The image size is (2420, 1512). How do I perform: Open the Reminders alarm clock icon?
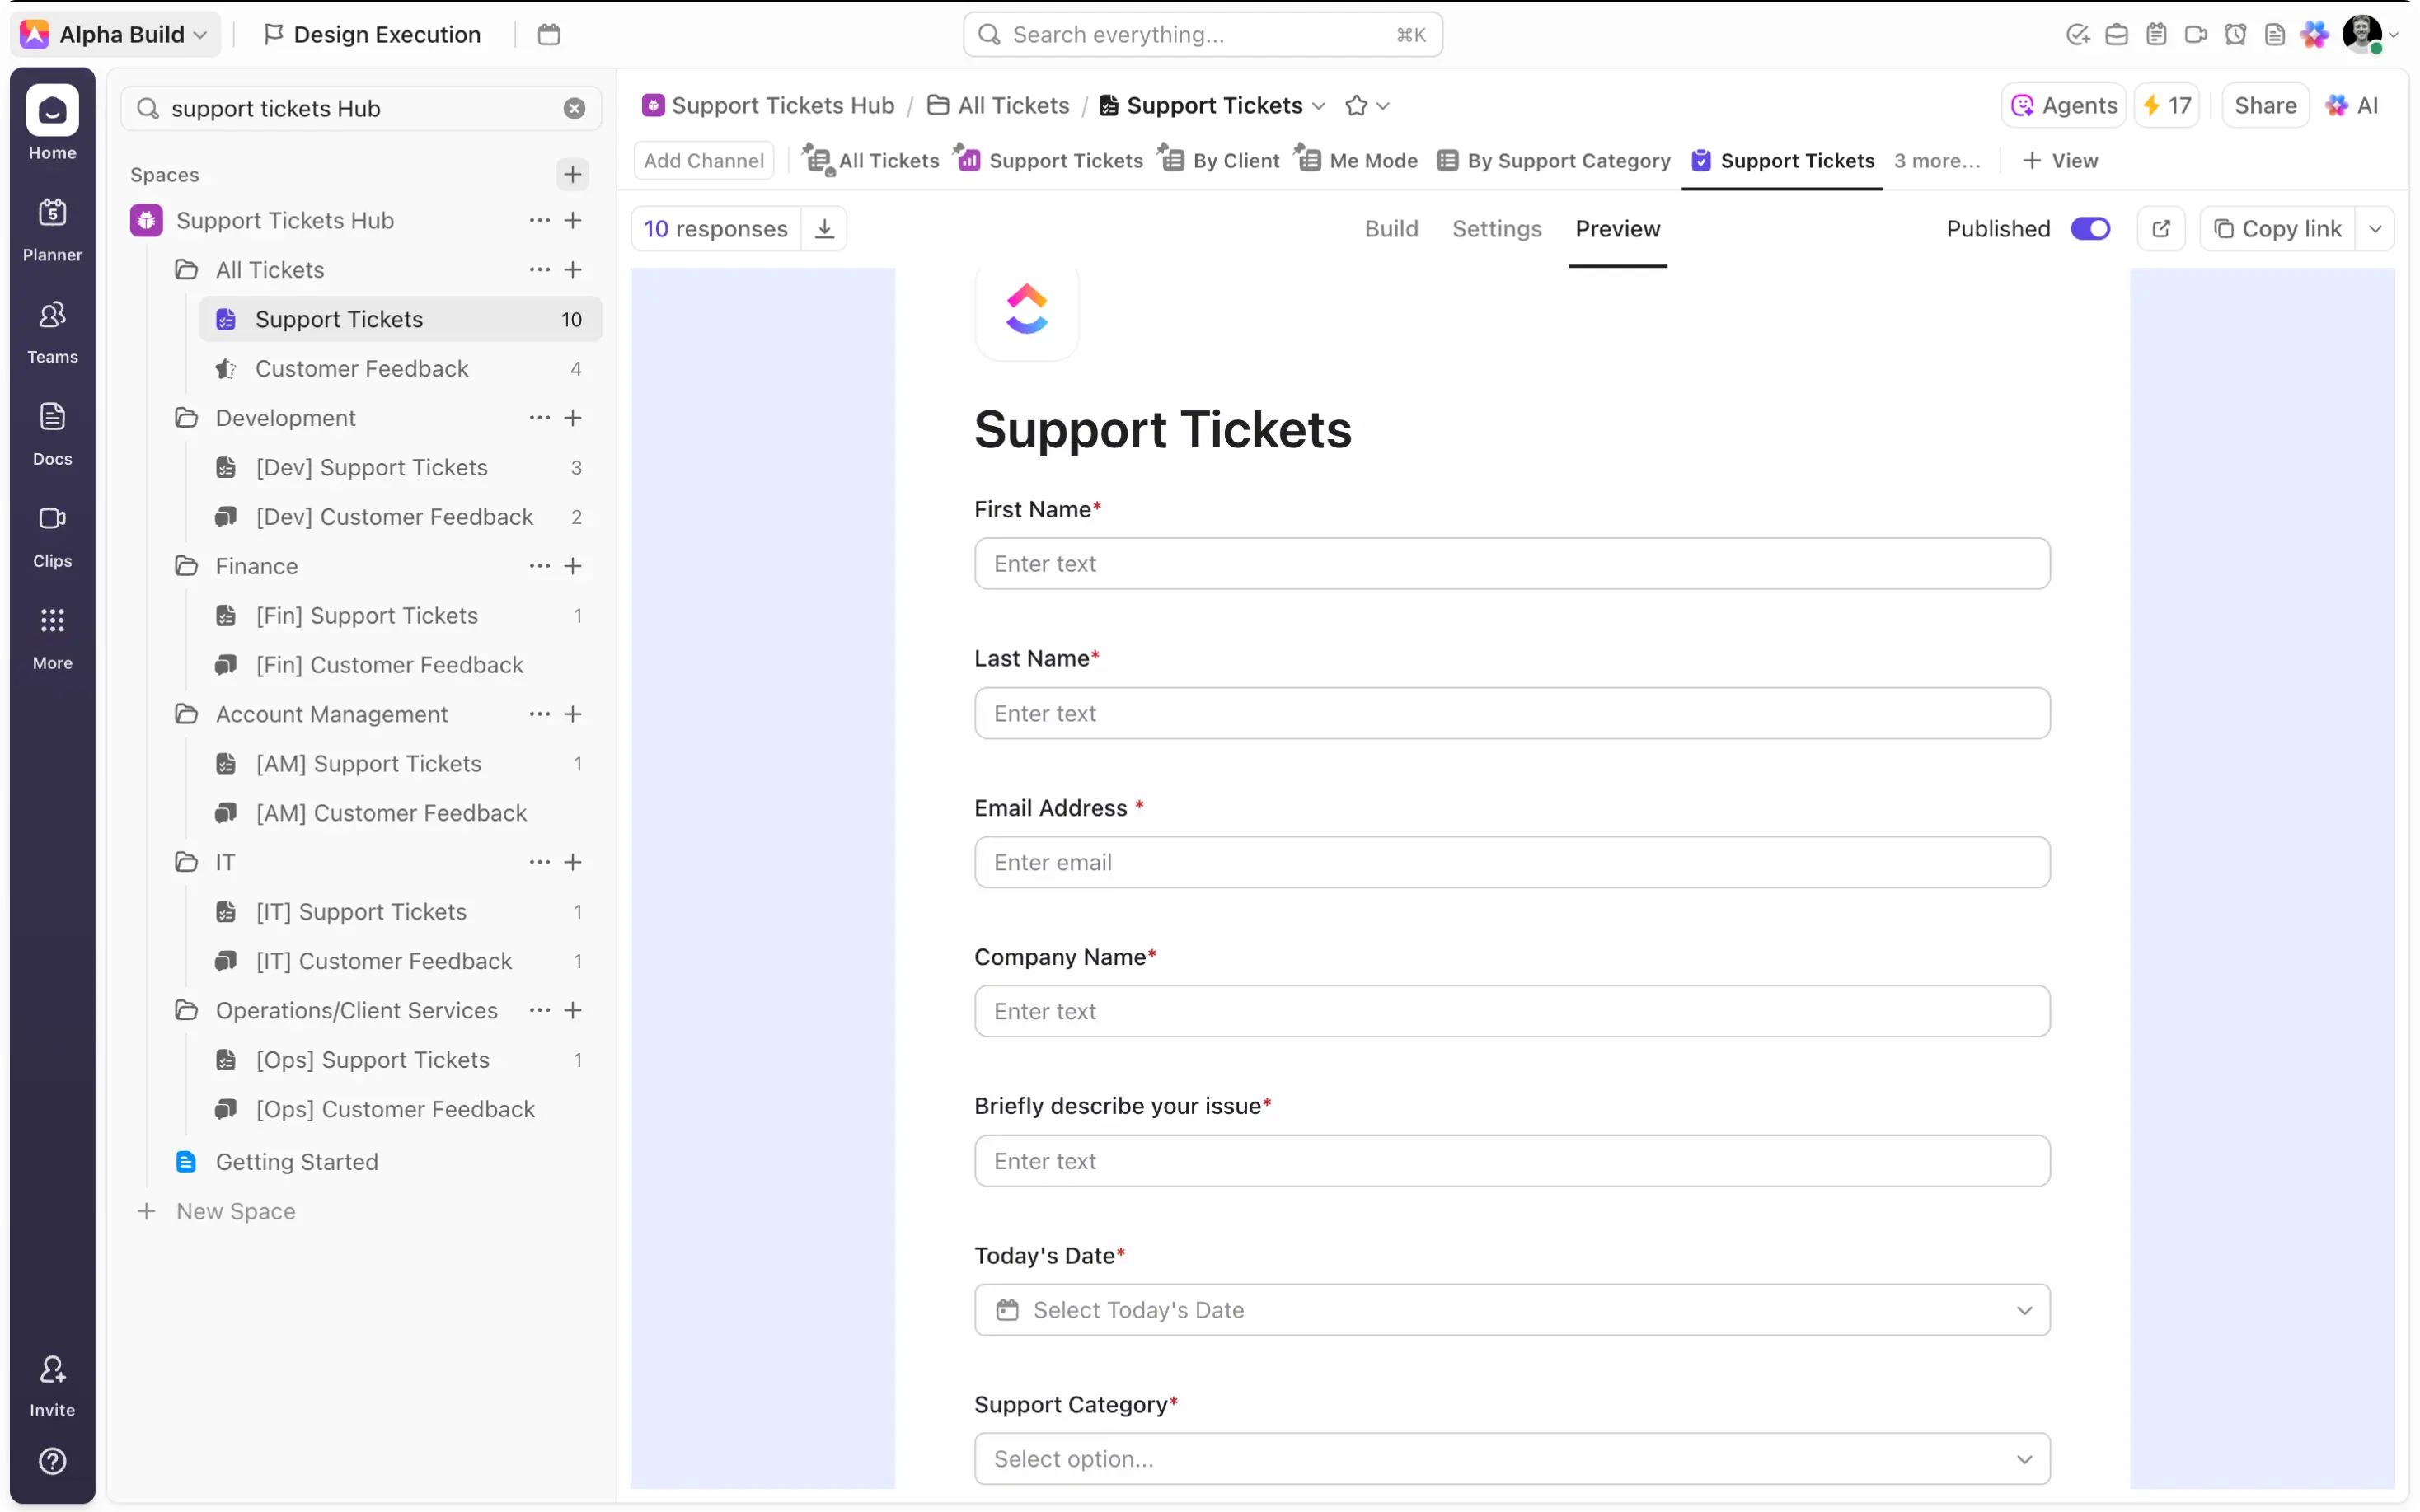[2237, 33]
